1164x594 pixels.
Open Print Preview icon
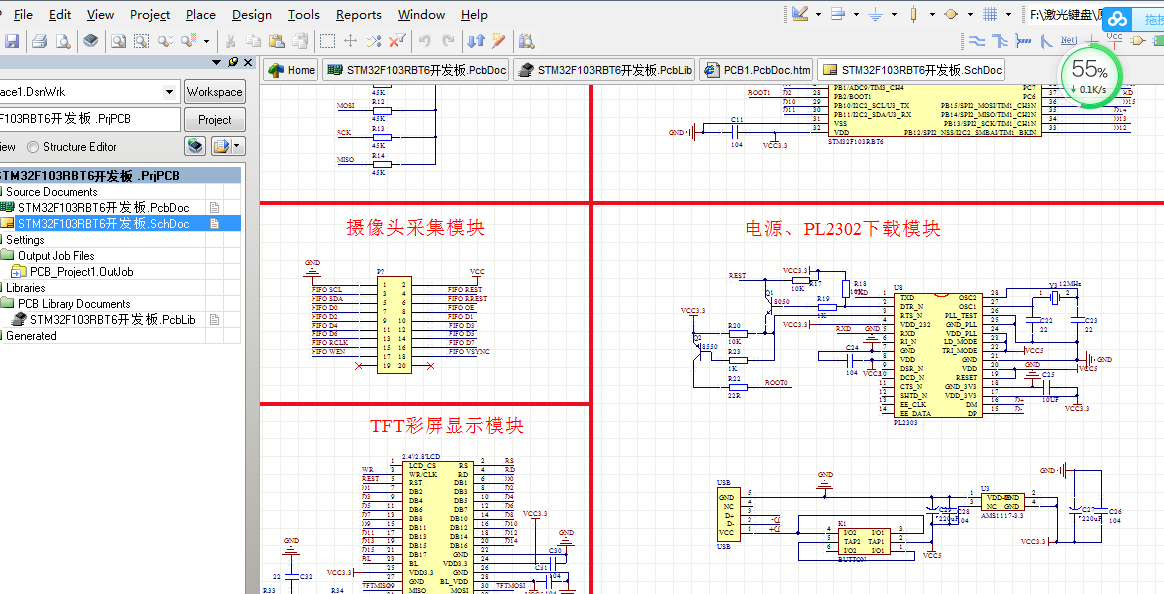point(63,41)
